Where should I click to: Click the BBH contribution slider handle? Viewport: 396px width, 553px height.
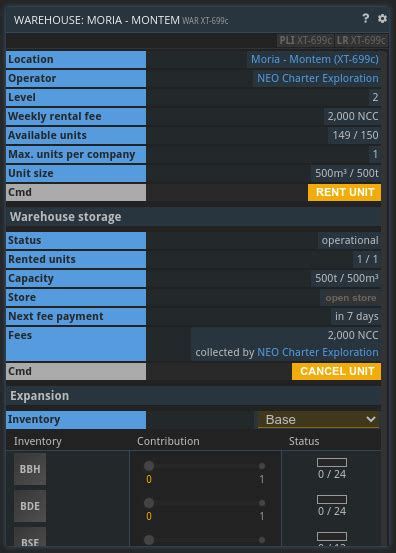(x=149, y=466)
